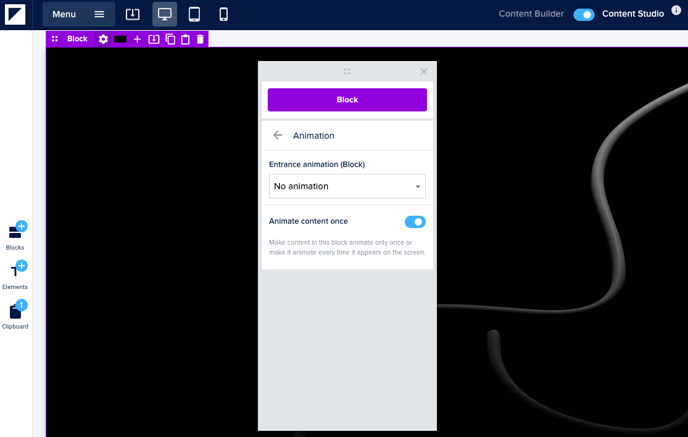Go back using the Animation arrow

(x=278, y=135)
